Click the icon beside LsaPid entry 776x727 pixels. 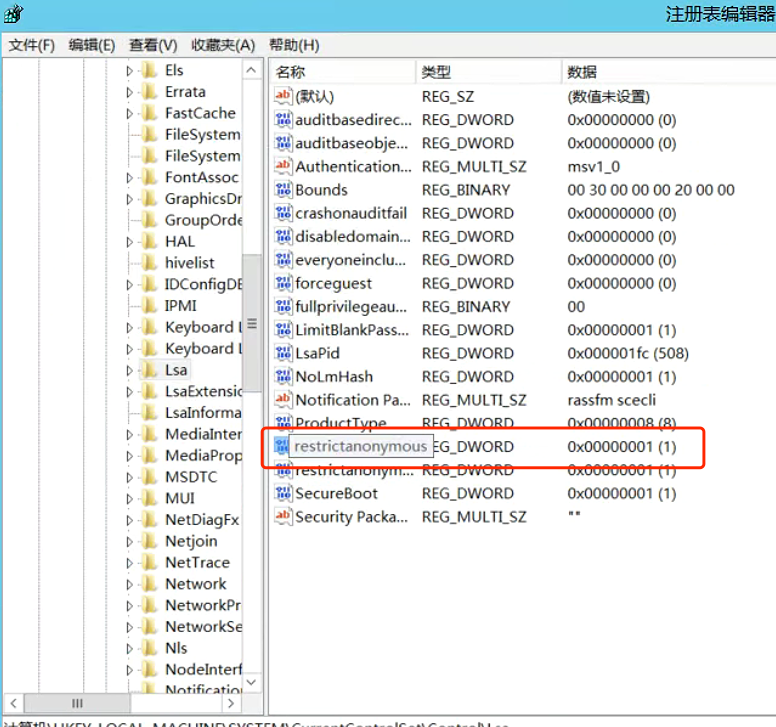click(x=282, y=353)
